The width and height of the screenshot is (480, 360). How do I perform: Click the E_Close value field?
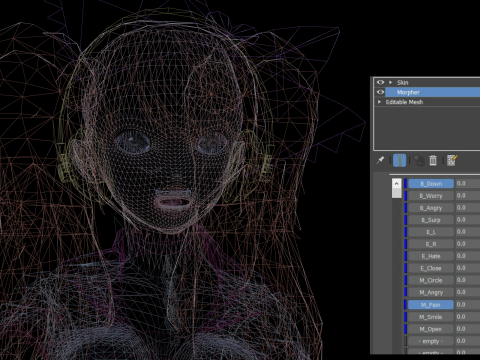468,268
